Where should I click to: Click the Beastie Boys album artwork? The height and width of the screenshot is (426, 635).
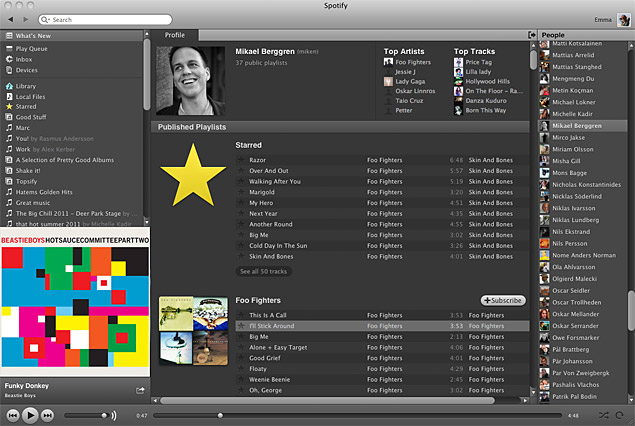click(x=74, y=311)
